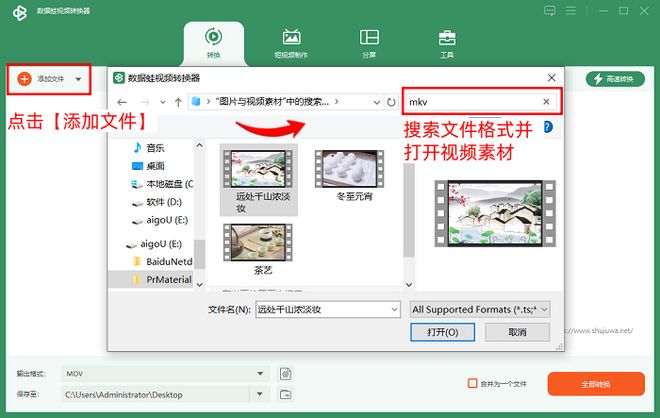This screenshot has height=418, width=660.
Task: Clear the mkv search text
Action: coord(546,101)
